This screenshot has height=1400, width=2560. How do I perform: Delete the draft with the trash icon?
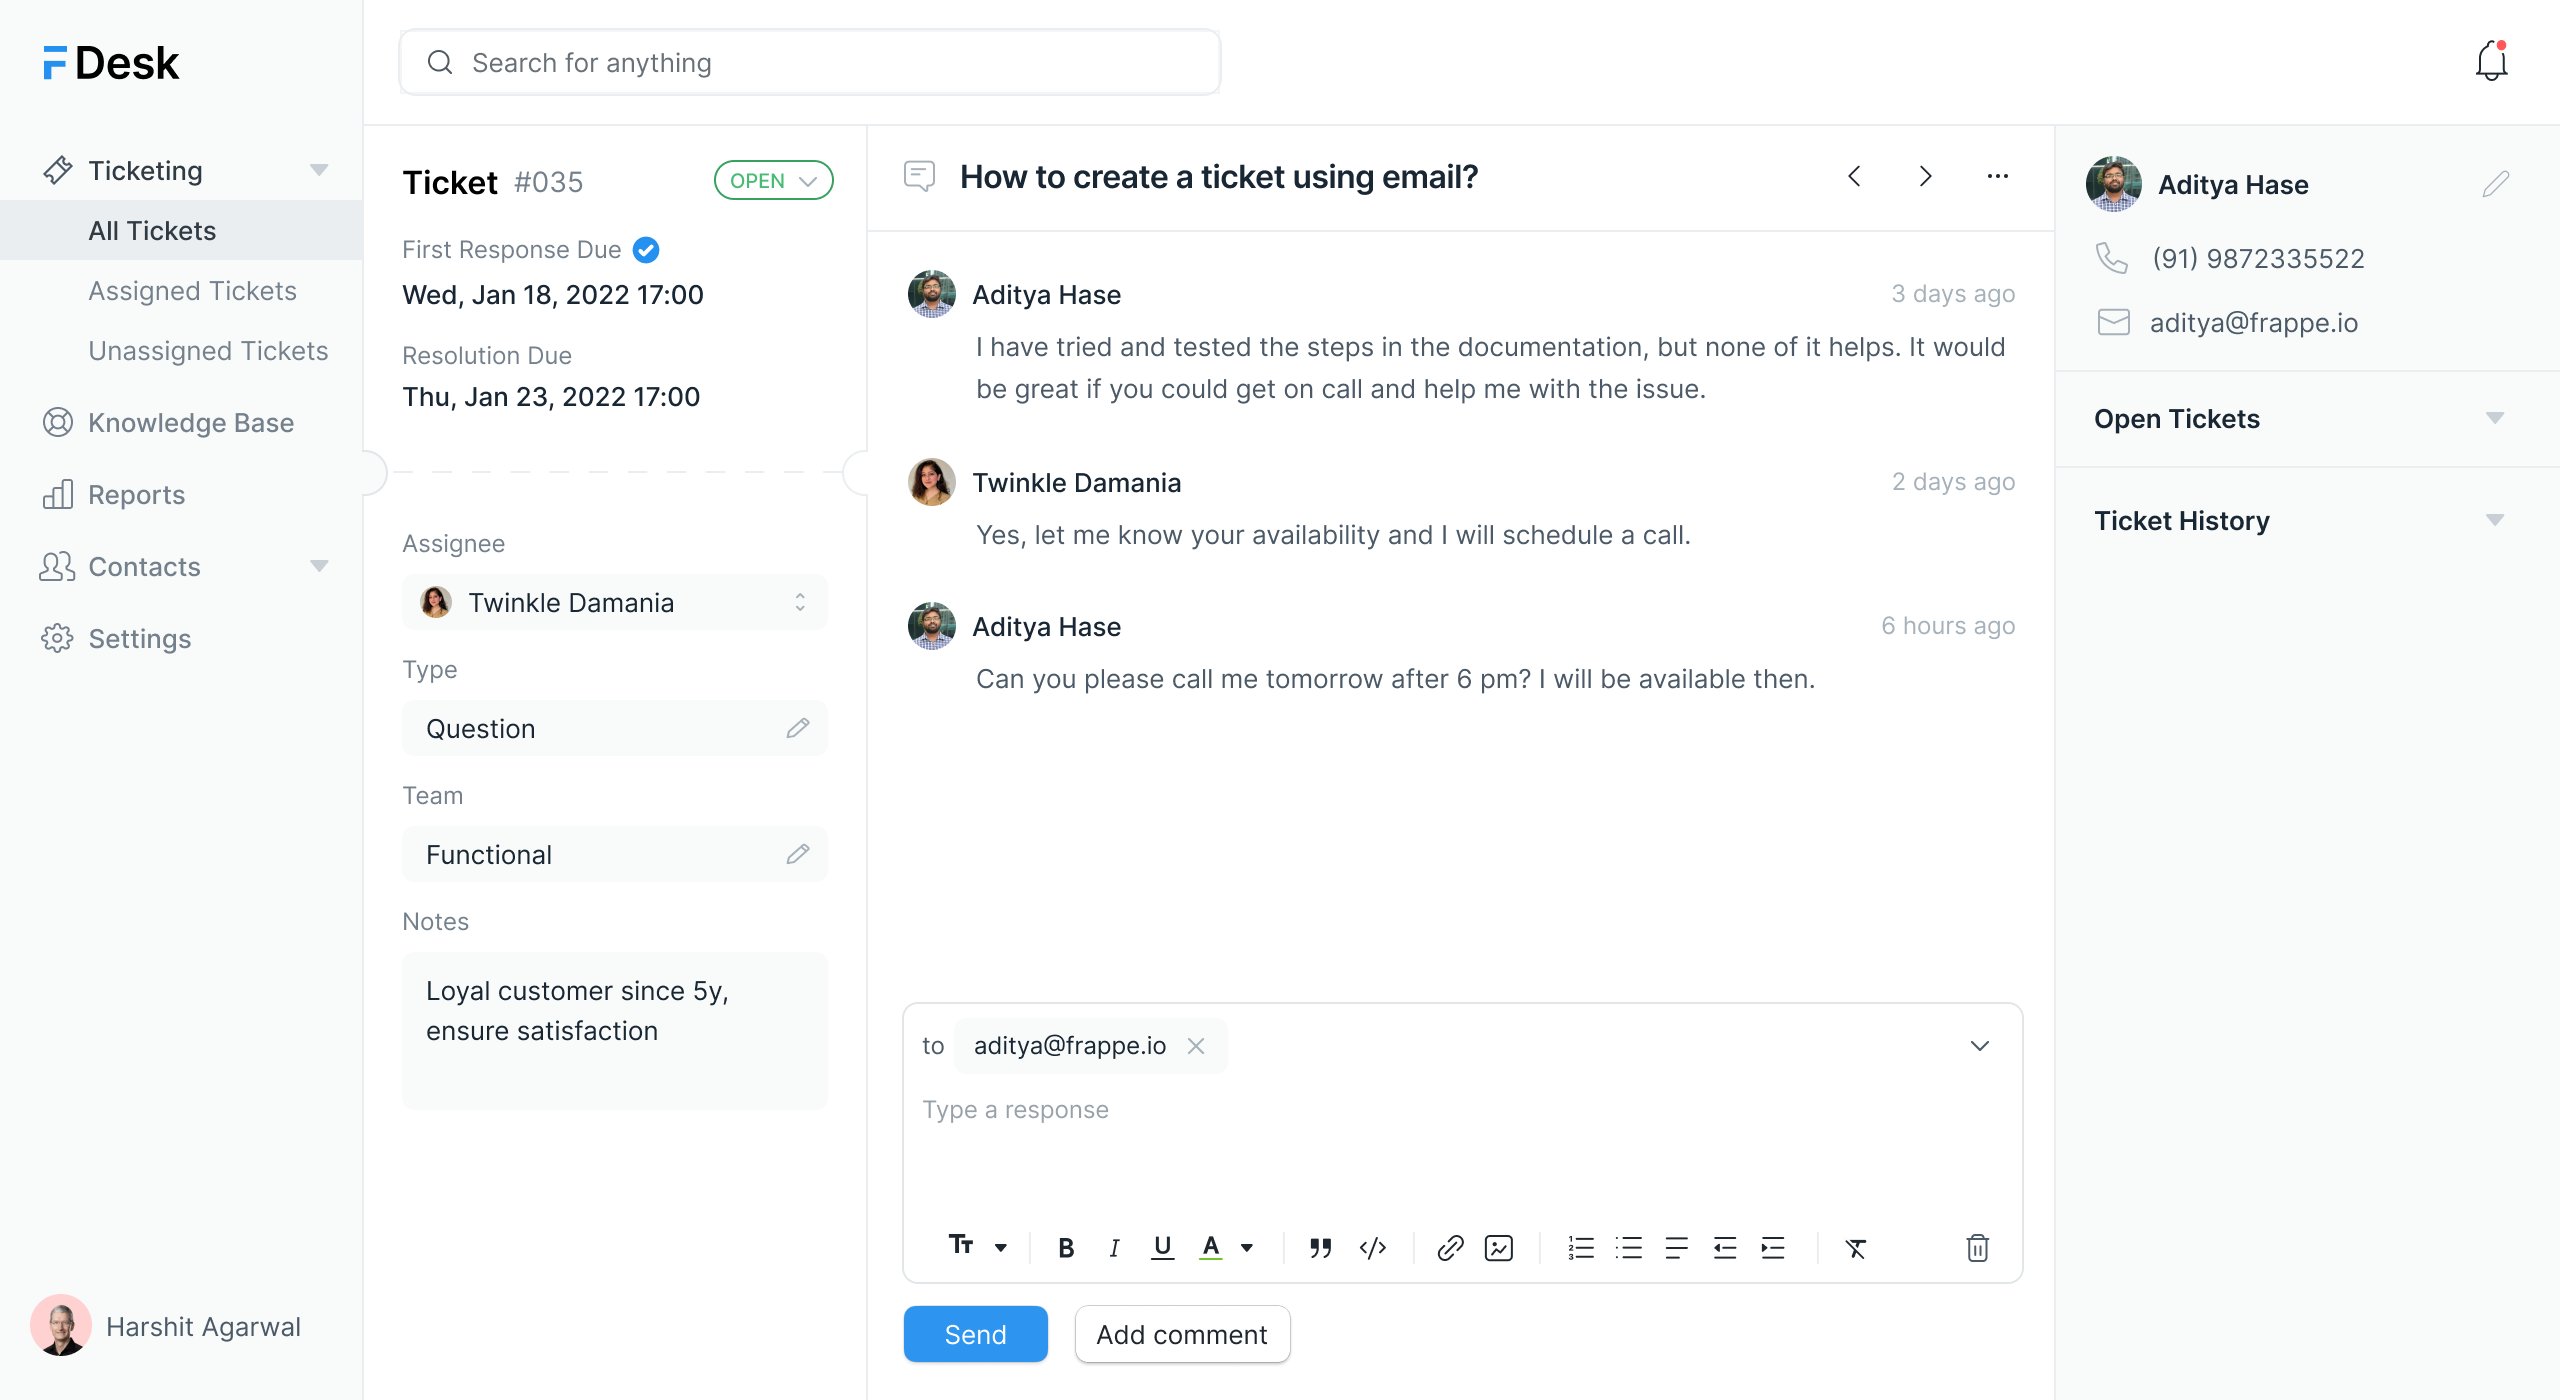(1978, 1247)
